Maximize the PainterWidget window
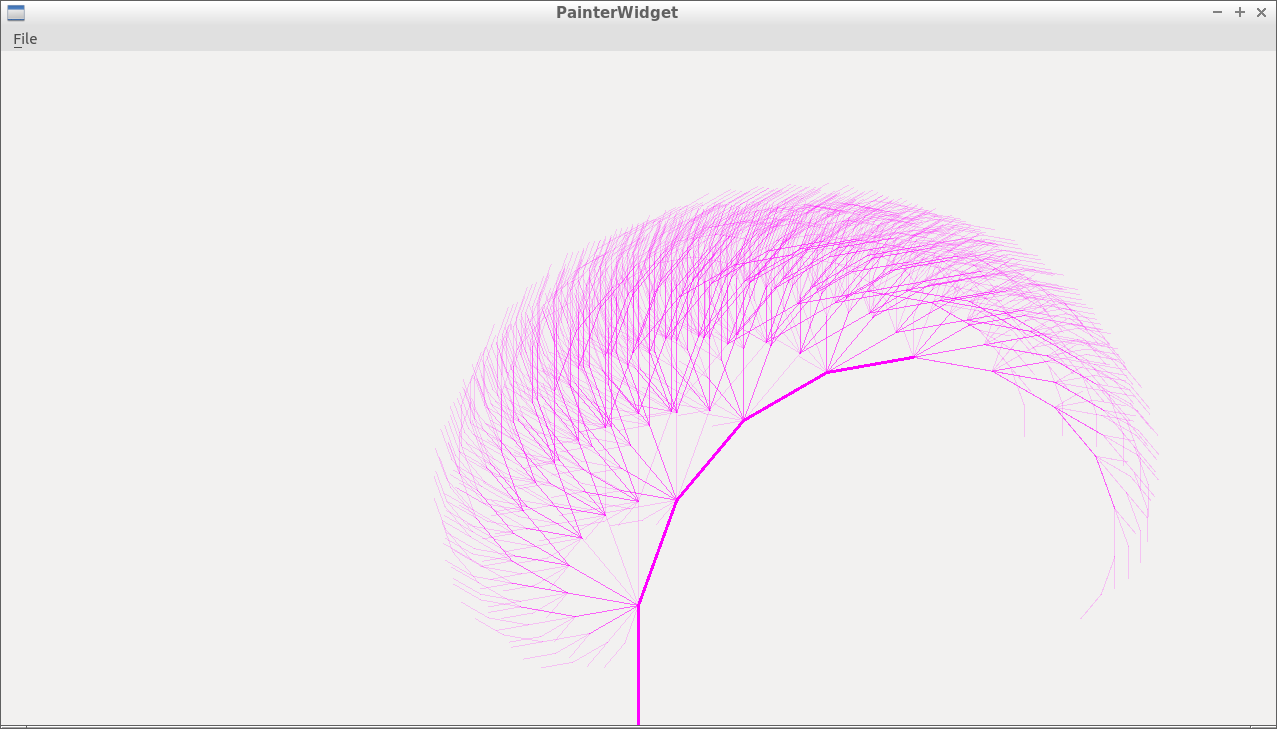 1239,12
